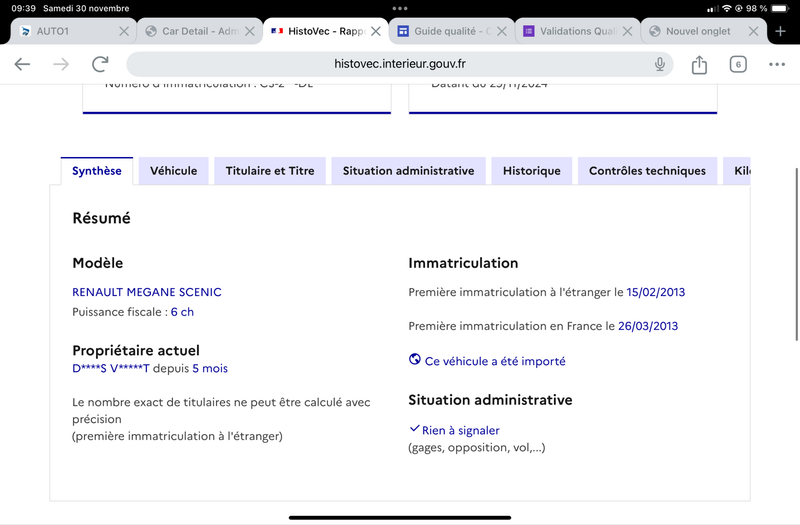
Task: Click the date 26/03/2013
Action: tap(648, 326)
